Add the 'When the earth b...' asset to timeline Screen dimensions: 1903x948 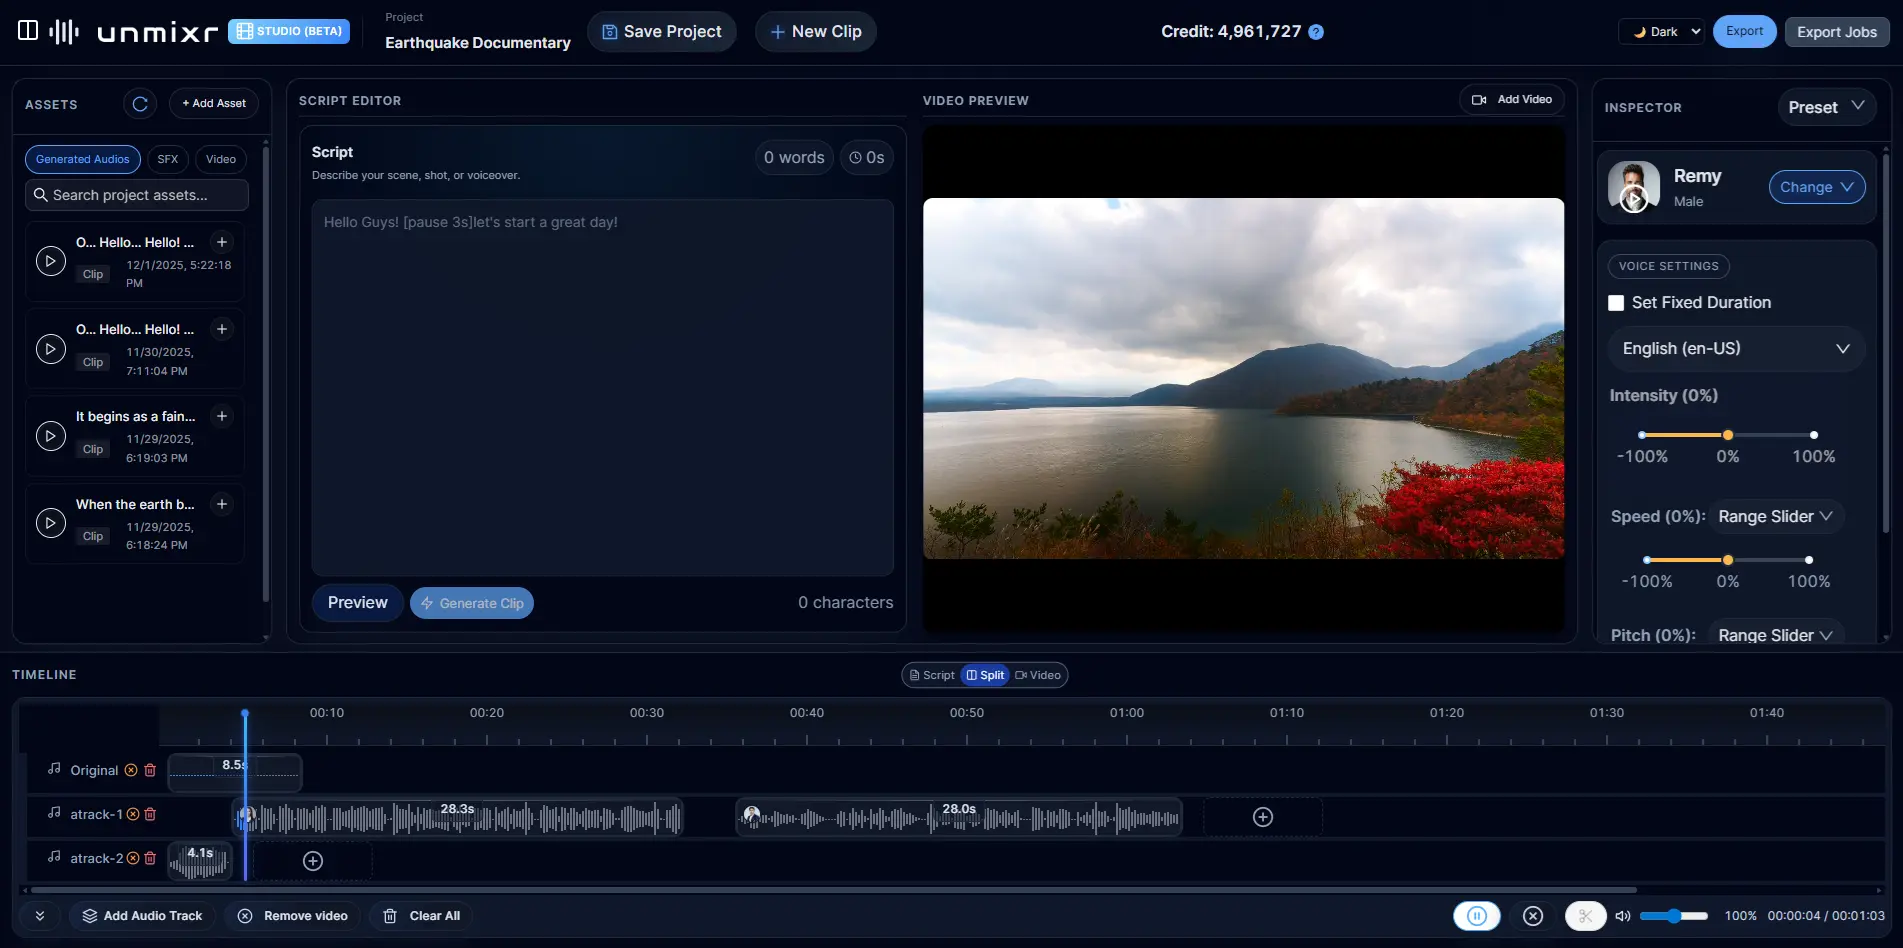[x=221, y=503]
